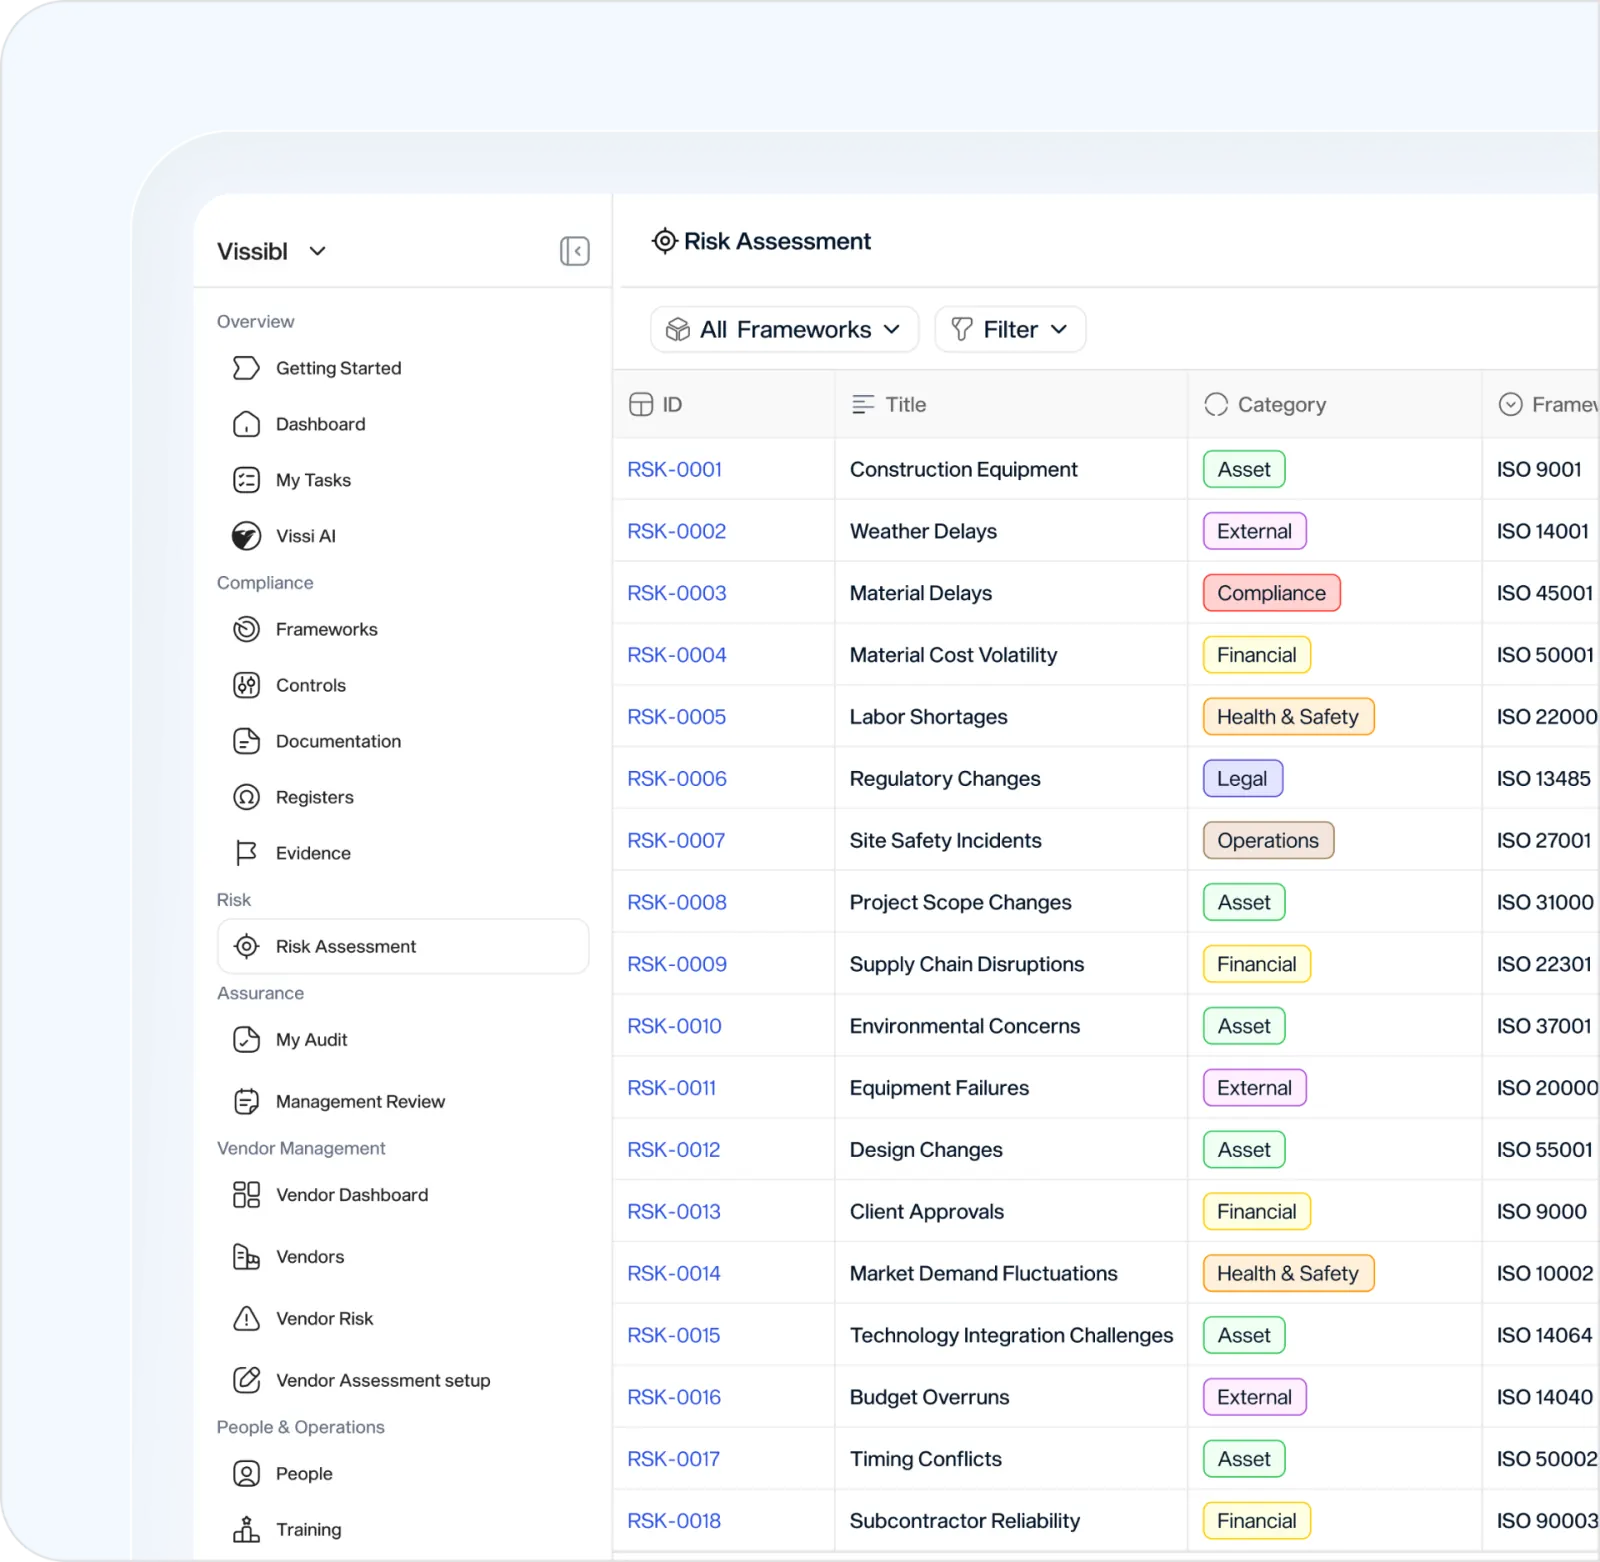Click ISO 27001 framework cell
This screenshot has height=1562, width=1600.
pos(1543,841)
